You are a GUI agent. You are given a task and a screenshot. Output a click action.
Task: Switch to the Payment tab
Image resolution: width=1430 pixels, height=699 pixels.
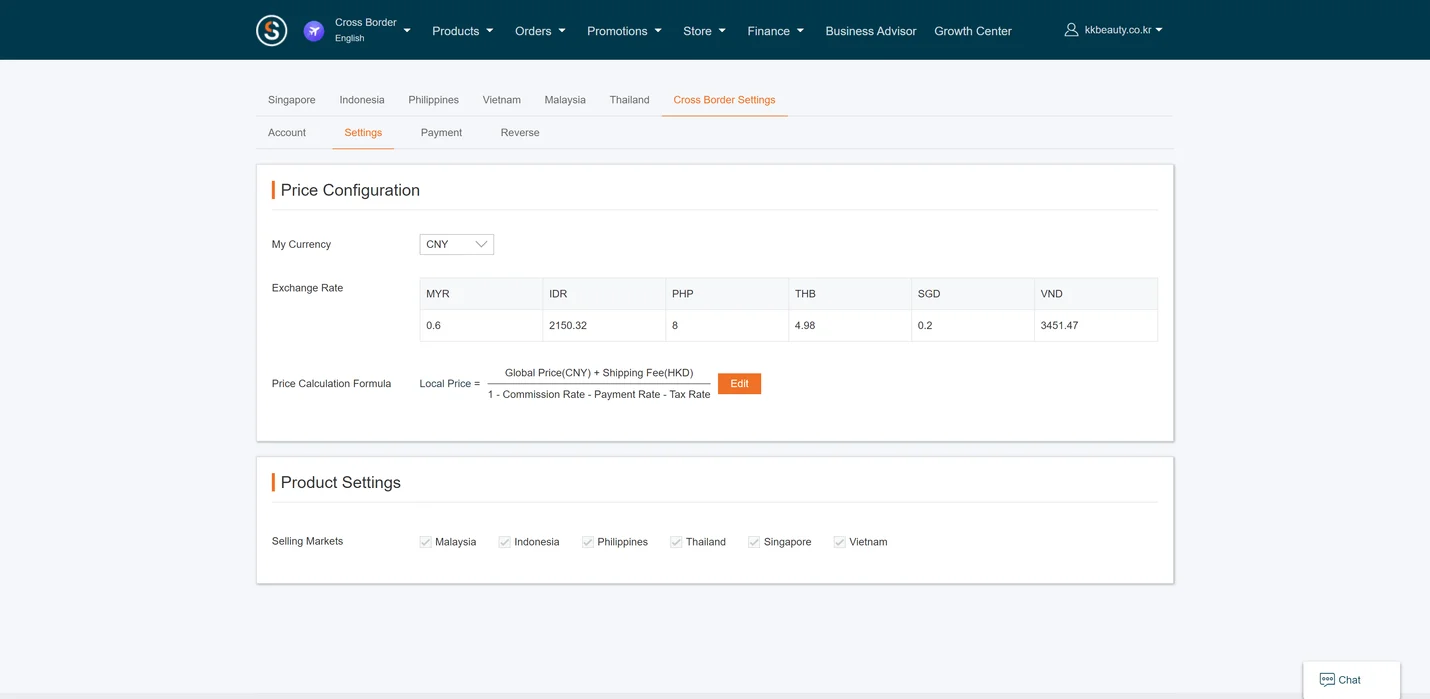441,133
